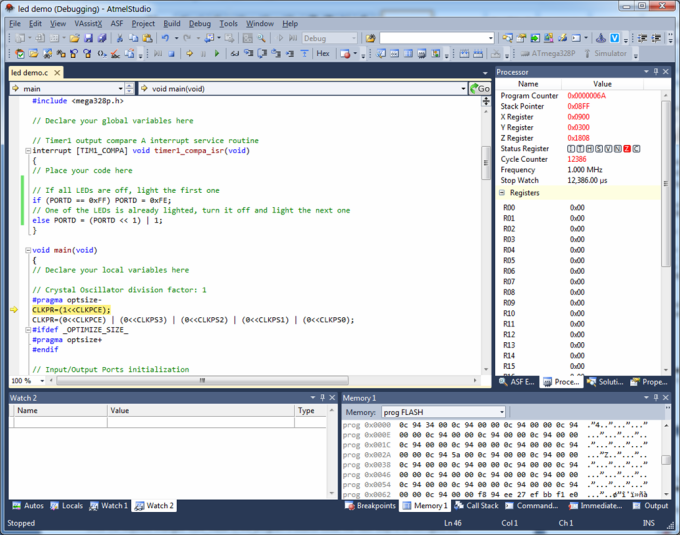Toggle Hex display button
Image resolution: width=680 pixels, height=535 pixels.
[323, 53]
